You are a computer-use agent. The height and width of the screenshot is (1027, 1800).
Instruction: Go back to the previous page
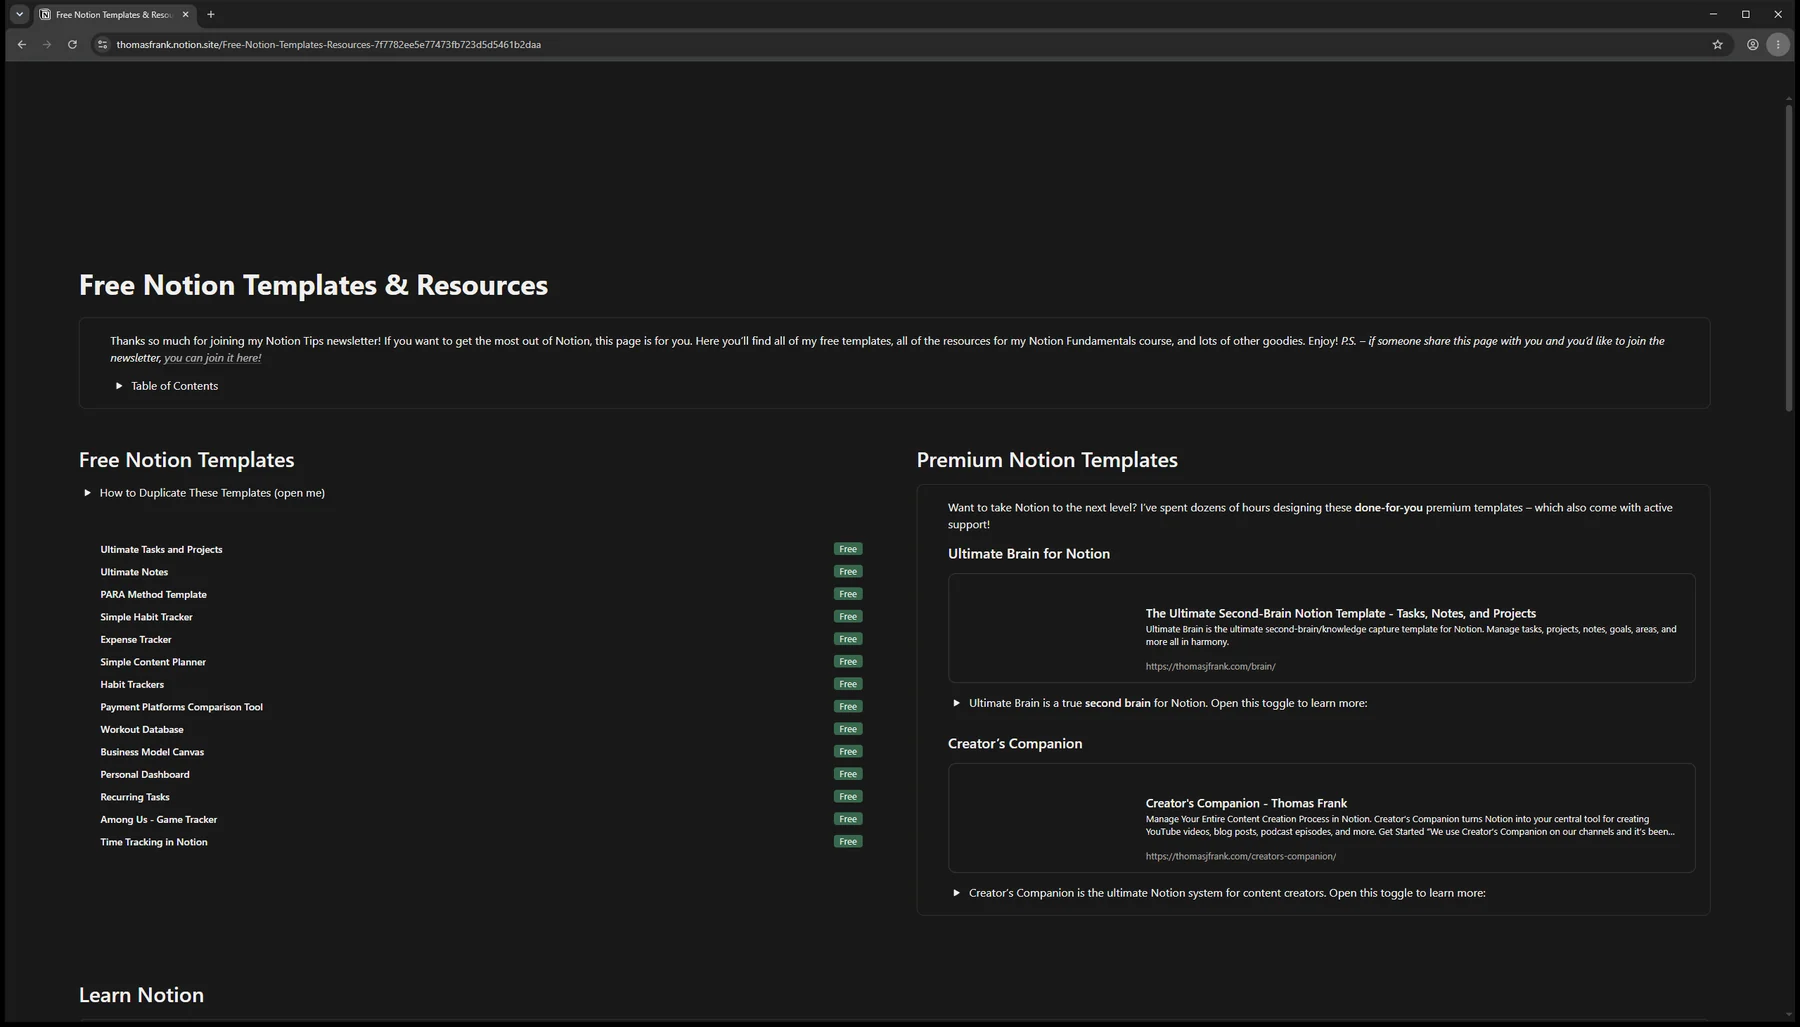tap(21, 44)
